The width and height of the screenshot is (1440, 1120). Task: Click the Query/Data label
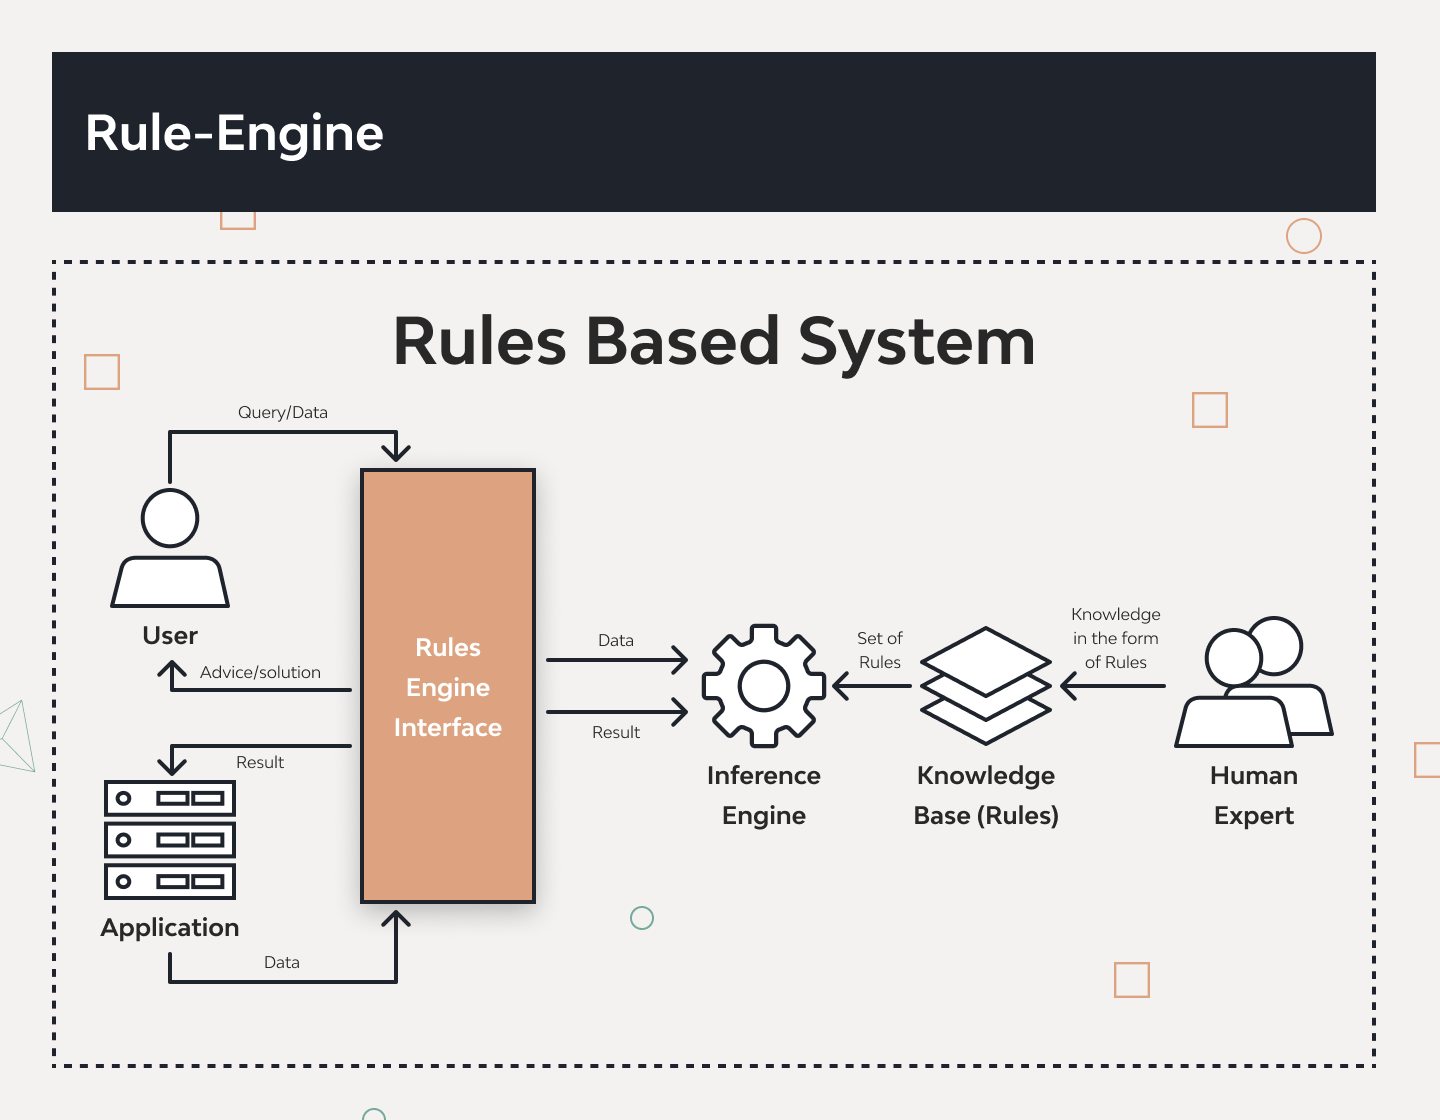[283, 412]
